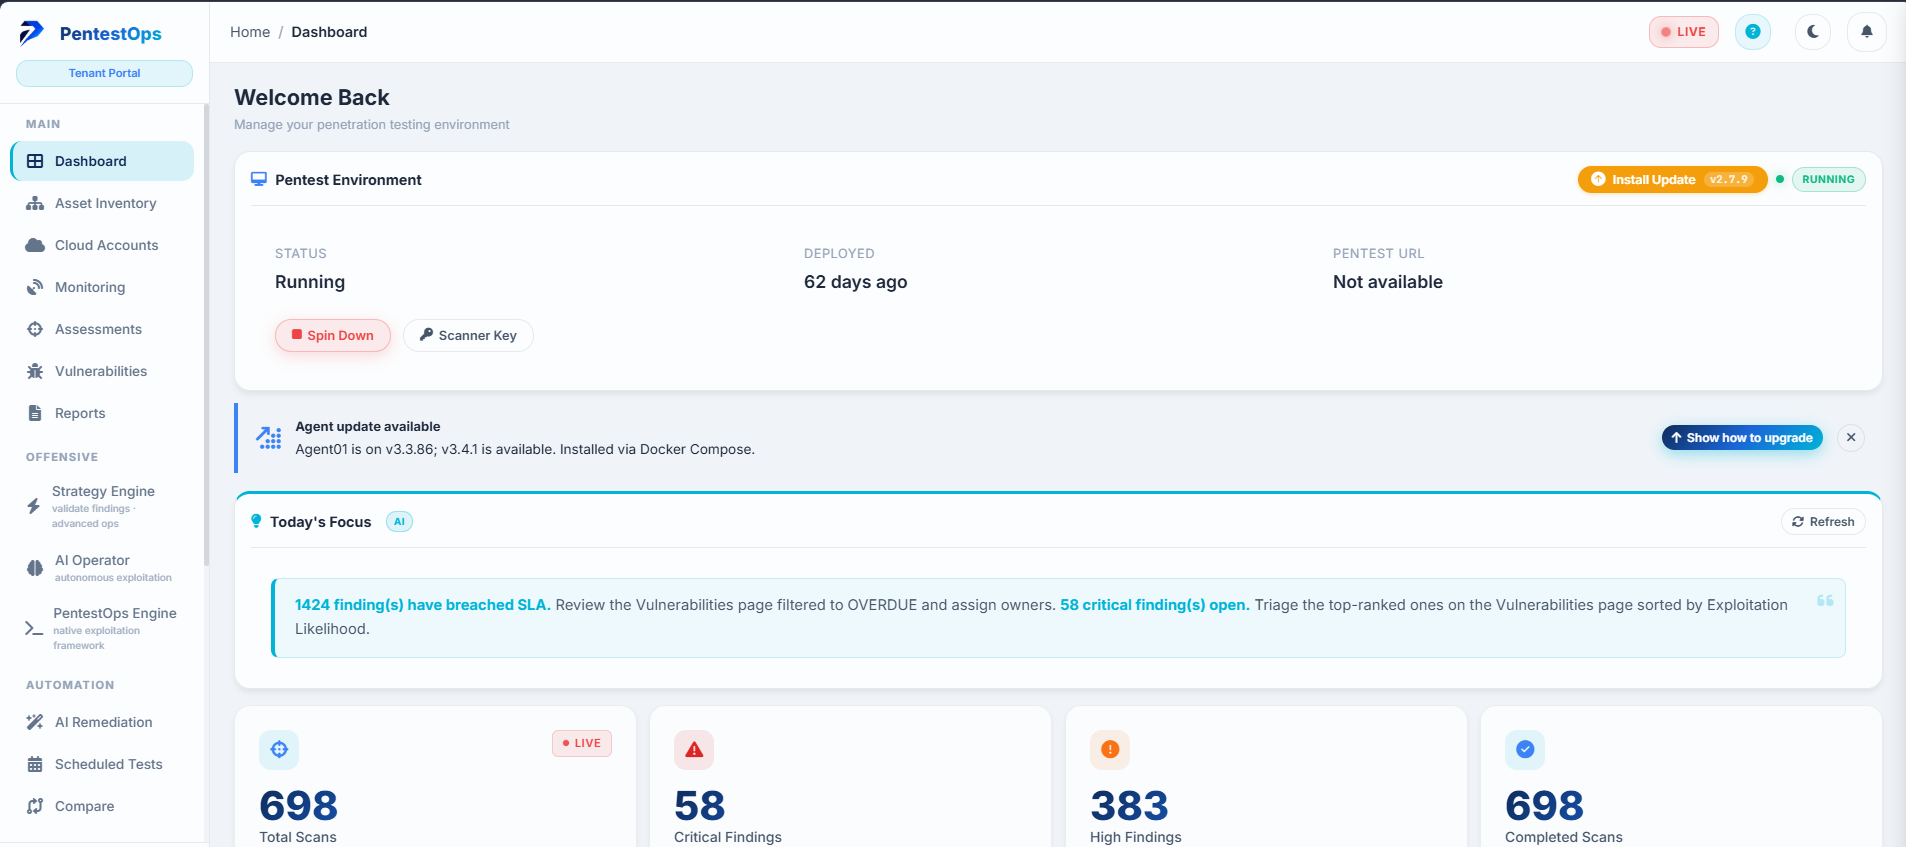Install Update v2.7.9
The width and height of the screenshot is (1906, 847).
tap(1672, 179)
